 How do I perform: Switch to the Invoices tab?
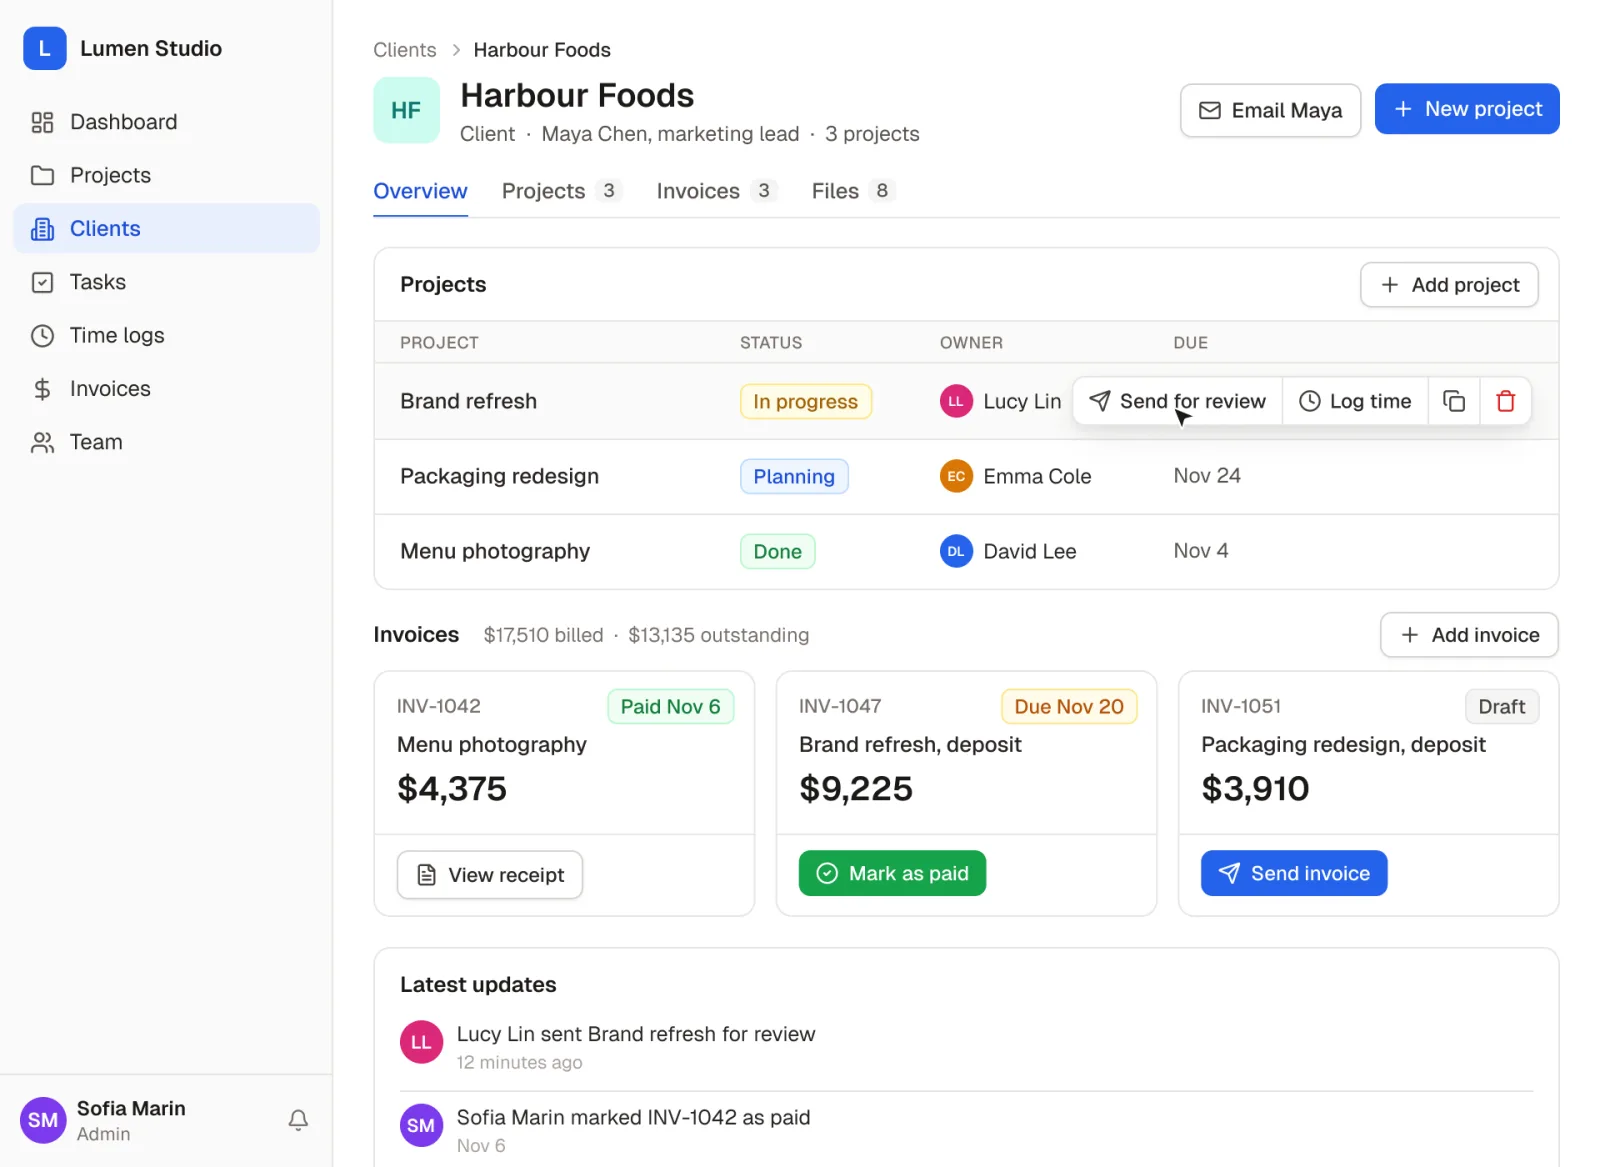point(717,191)
